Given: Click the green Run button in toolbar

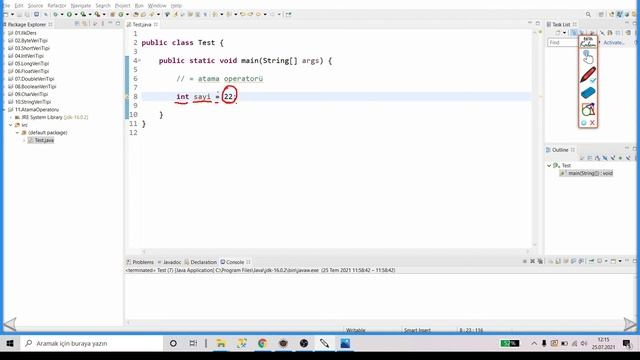Looking at the screenshot, I should [x=69, y=14].
